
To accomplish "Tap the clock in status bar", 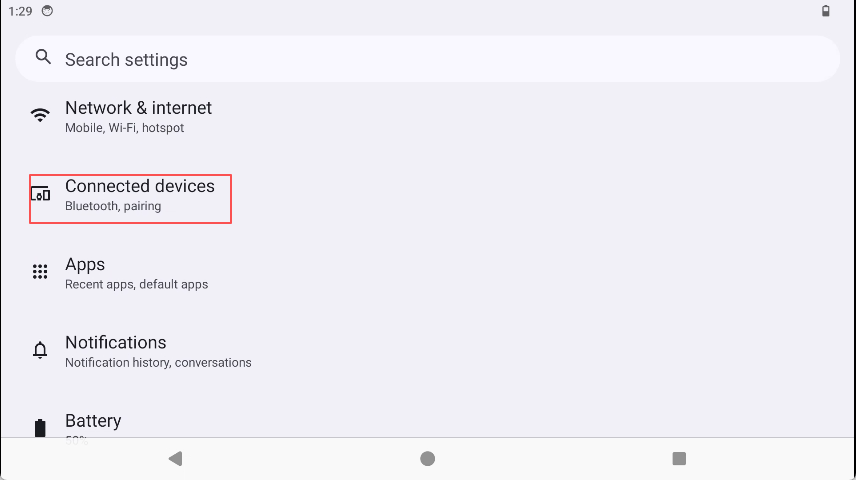I will pos(20,11).
